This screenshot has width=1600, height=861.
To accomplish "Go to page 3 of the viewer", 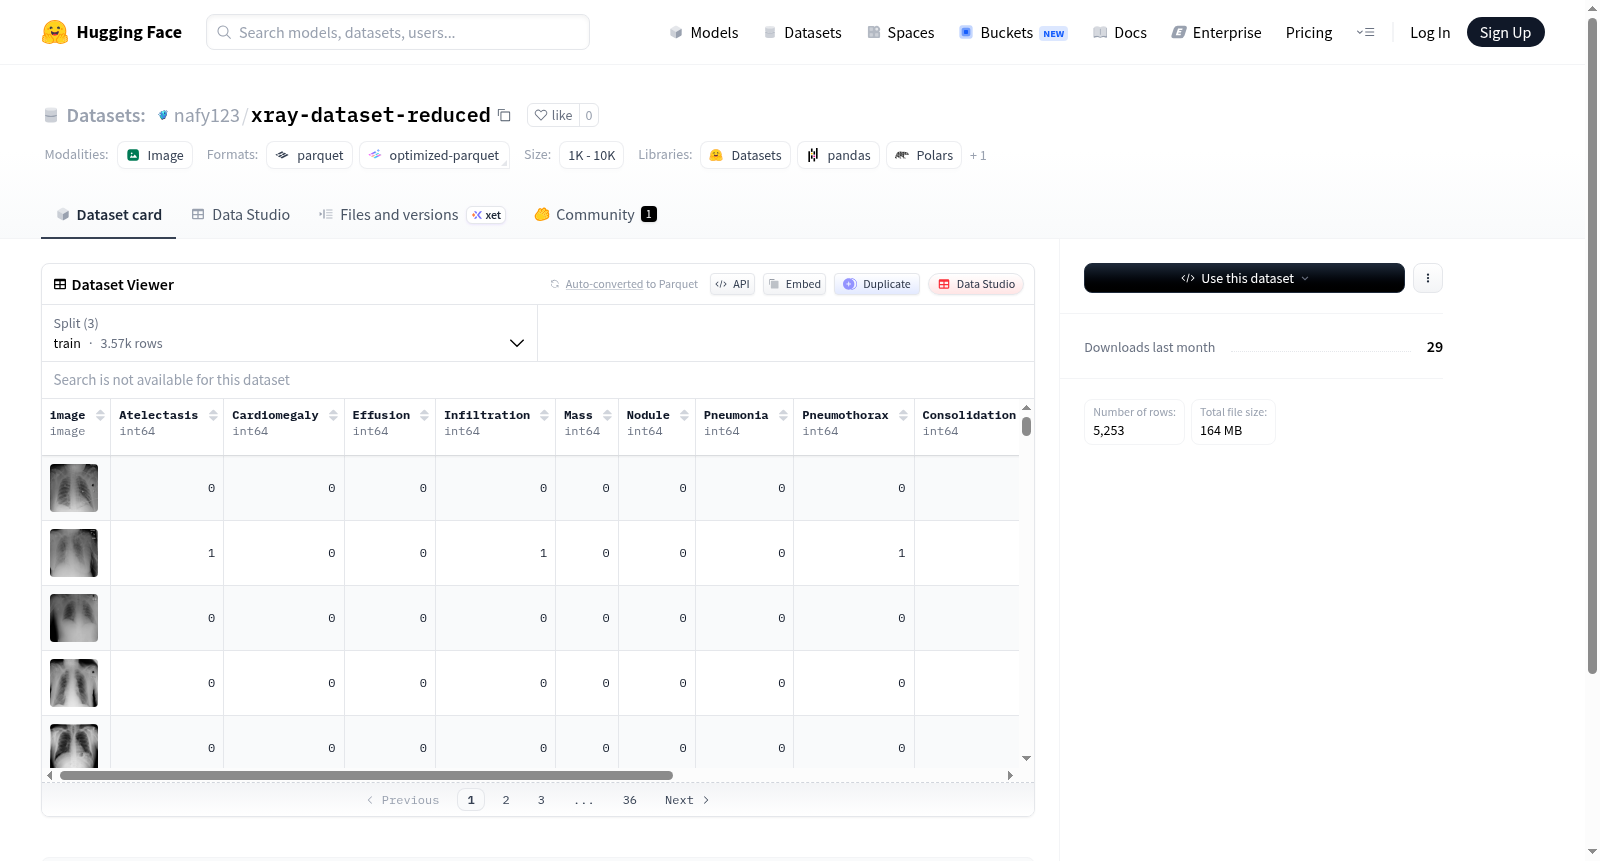I will pos(541,800).
